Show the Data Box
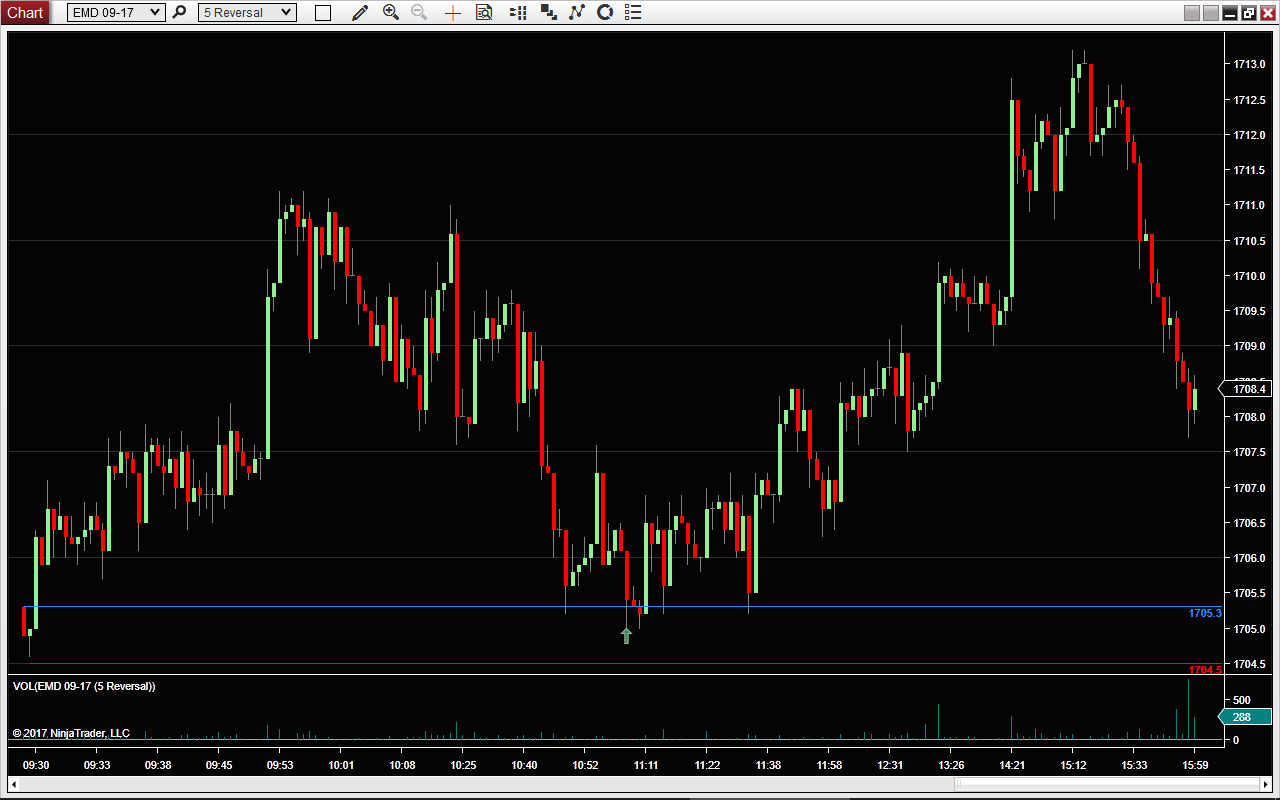The height and width of the screenshot is (800, 1280). pos(484,12)
